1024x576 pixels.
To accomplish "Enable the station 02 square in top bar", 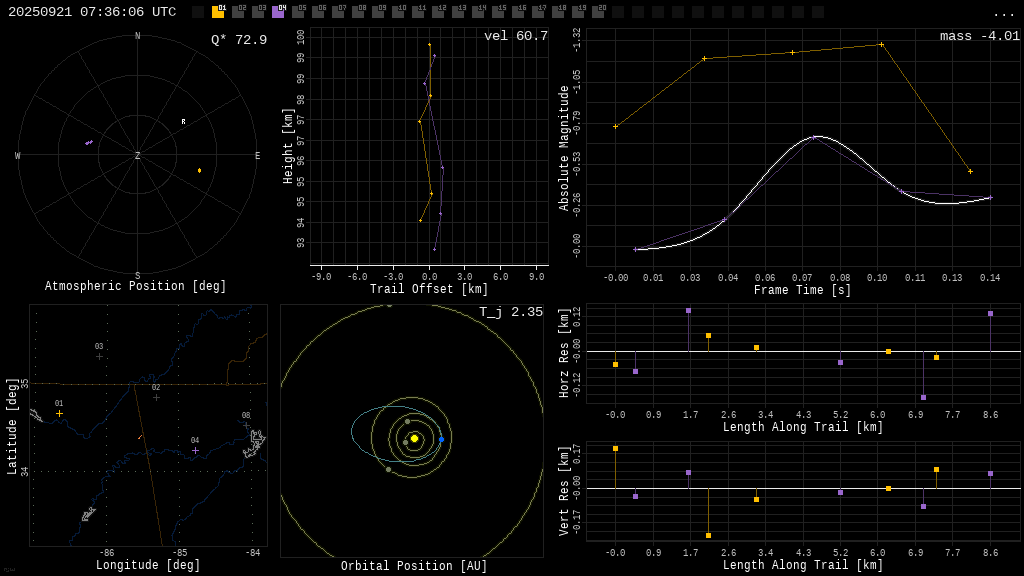I will pyautogui.click(x=238, y=12).
